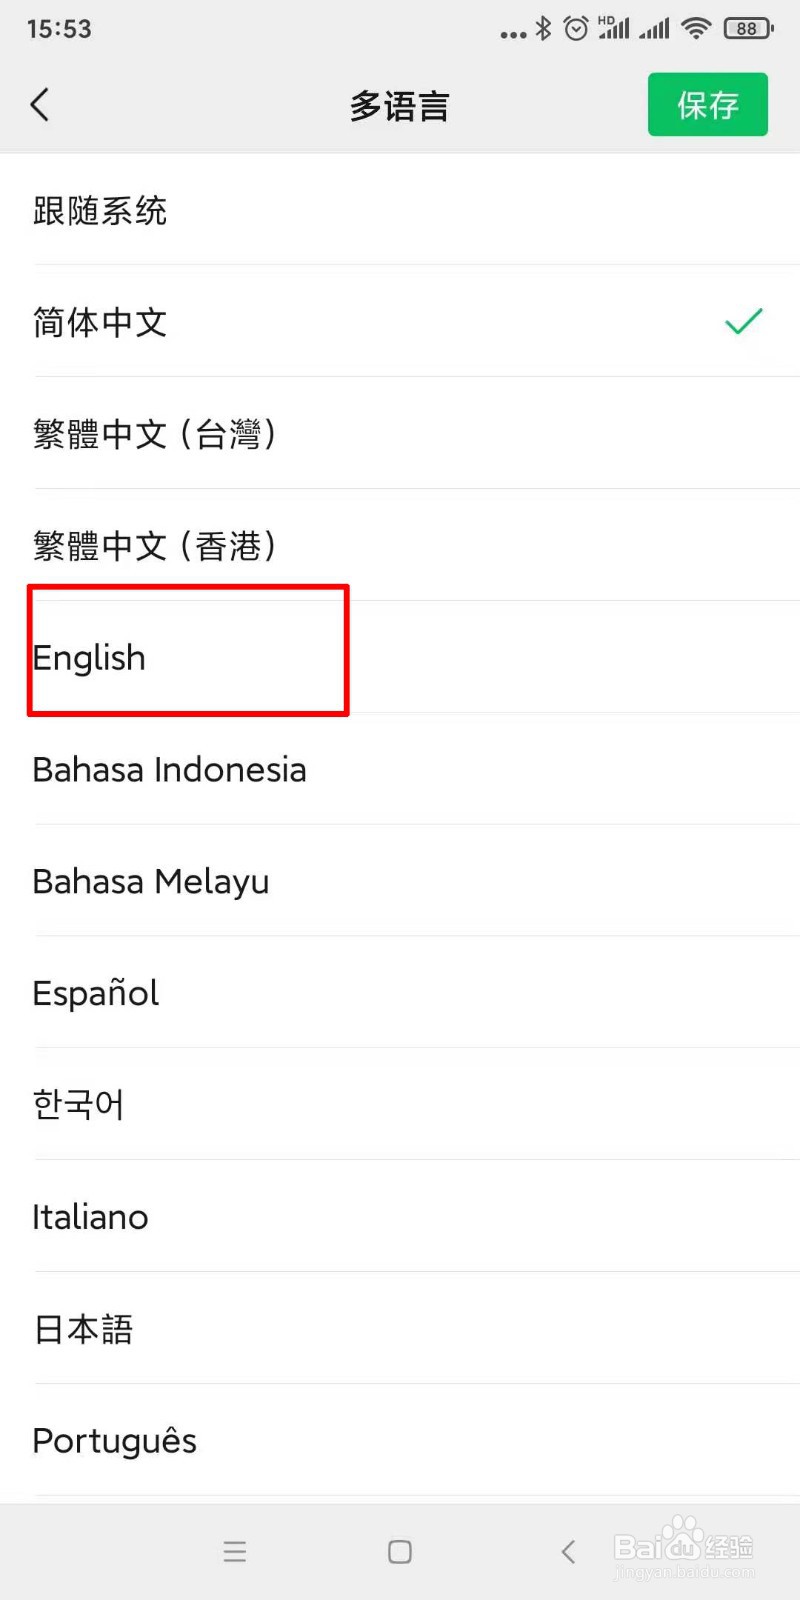Select English as the language
This screenshot has width=800, height=1600.
tap(400, 658)
